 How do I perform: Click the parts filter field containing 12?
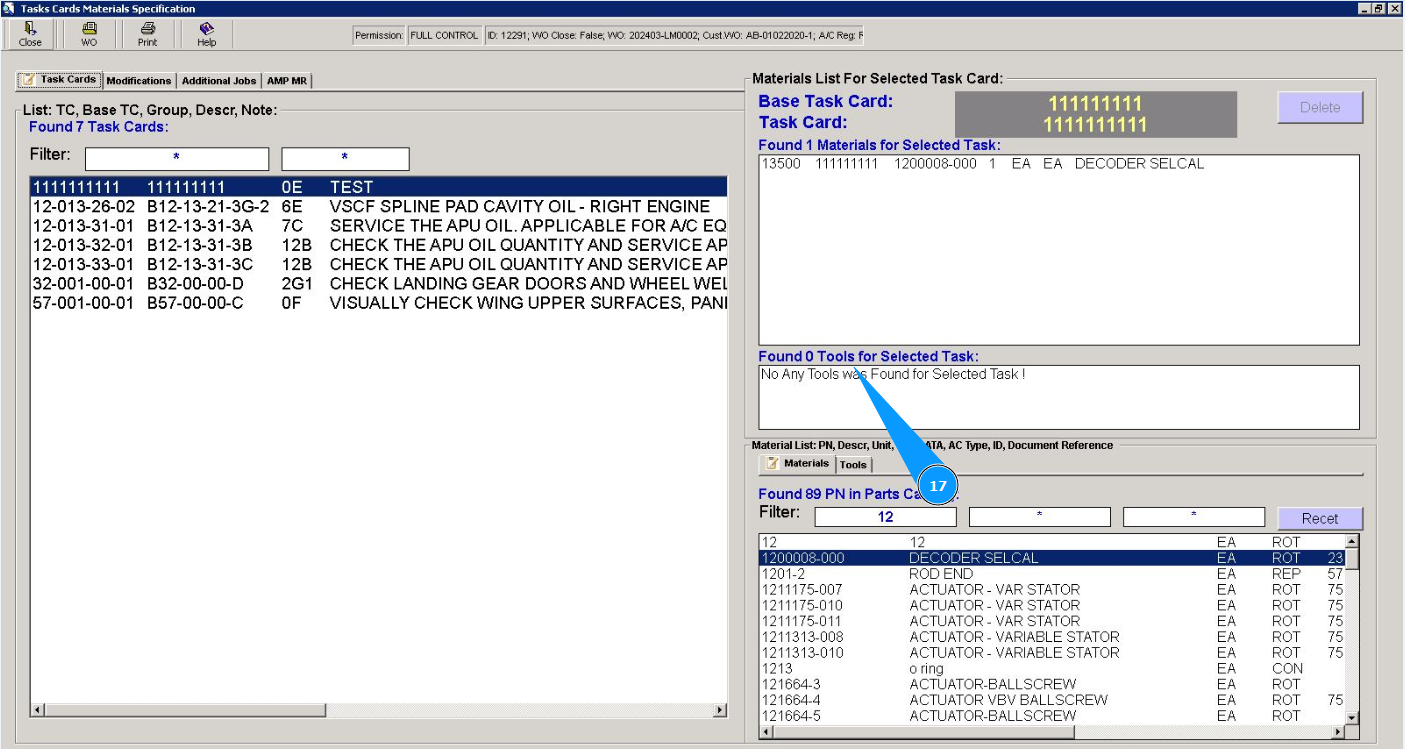click(885, 517)
